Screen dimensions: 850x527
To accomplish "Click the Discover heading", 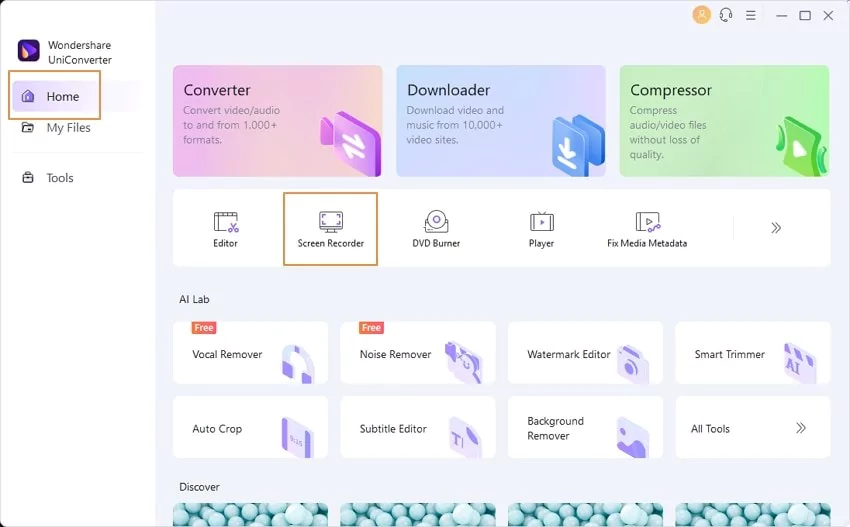I will tap(199, 487).
